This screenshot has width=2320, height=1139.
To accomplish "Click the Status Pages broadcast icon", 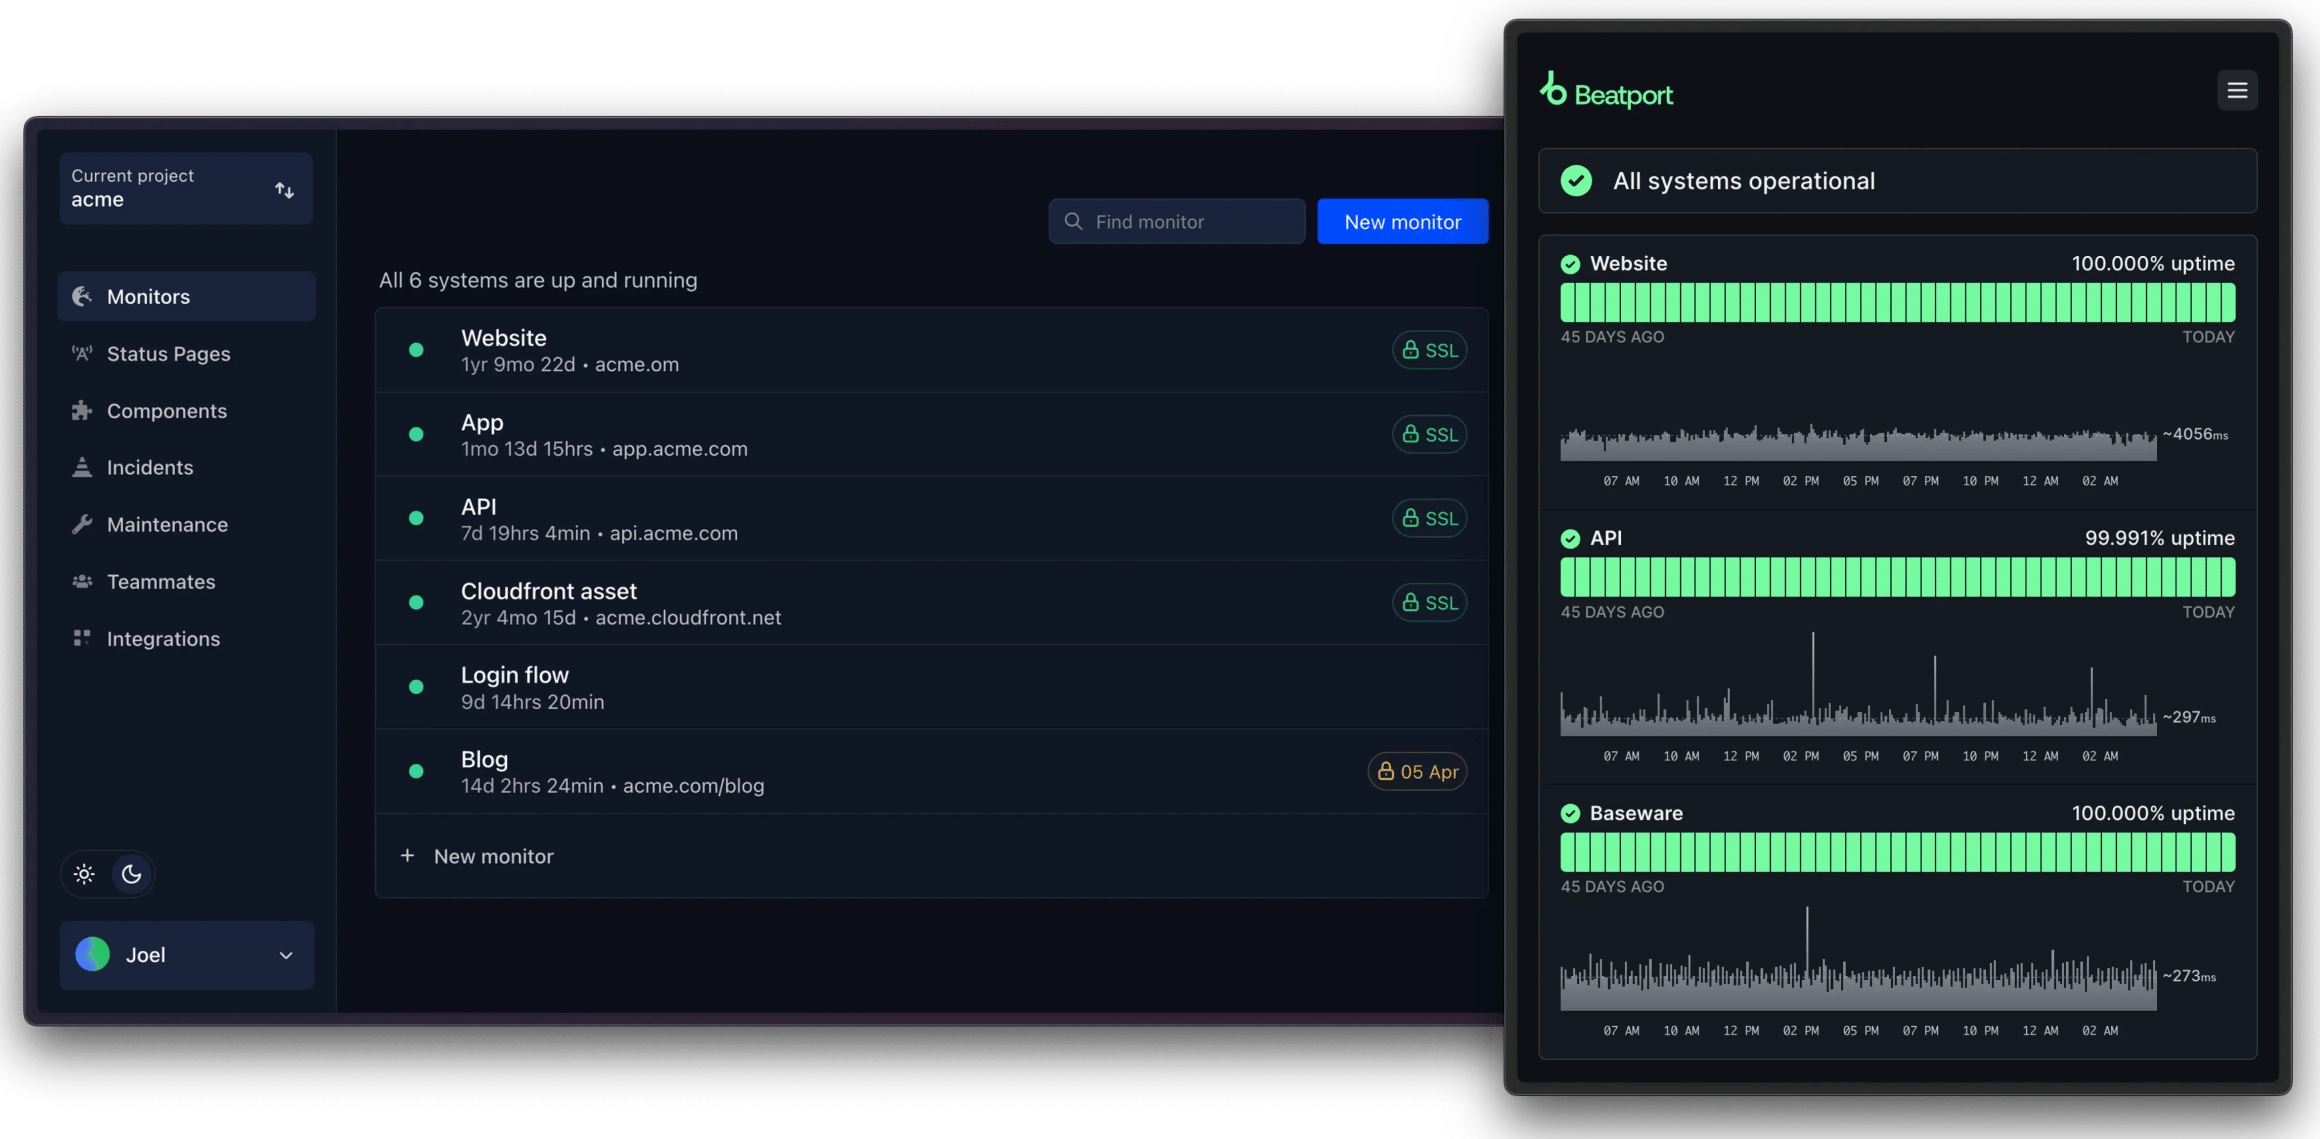I will pos(82,353).
